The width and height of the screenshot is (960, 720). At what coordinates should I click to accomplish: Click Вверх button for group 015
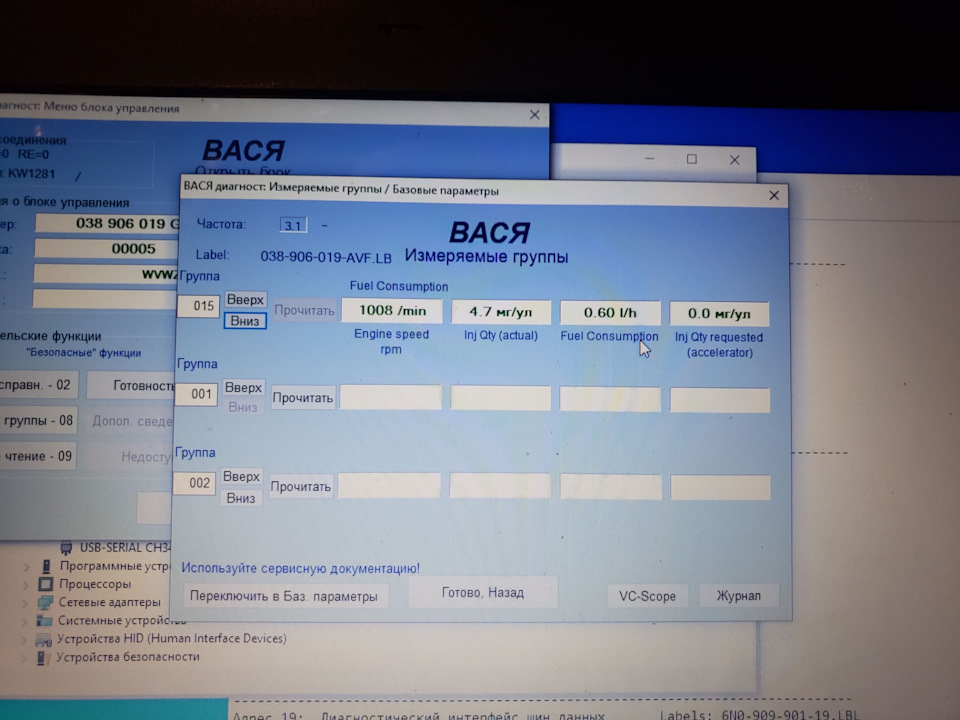(245, 299)
